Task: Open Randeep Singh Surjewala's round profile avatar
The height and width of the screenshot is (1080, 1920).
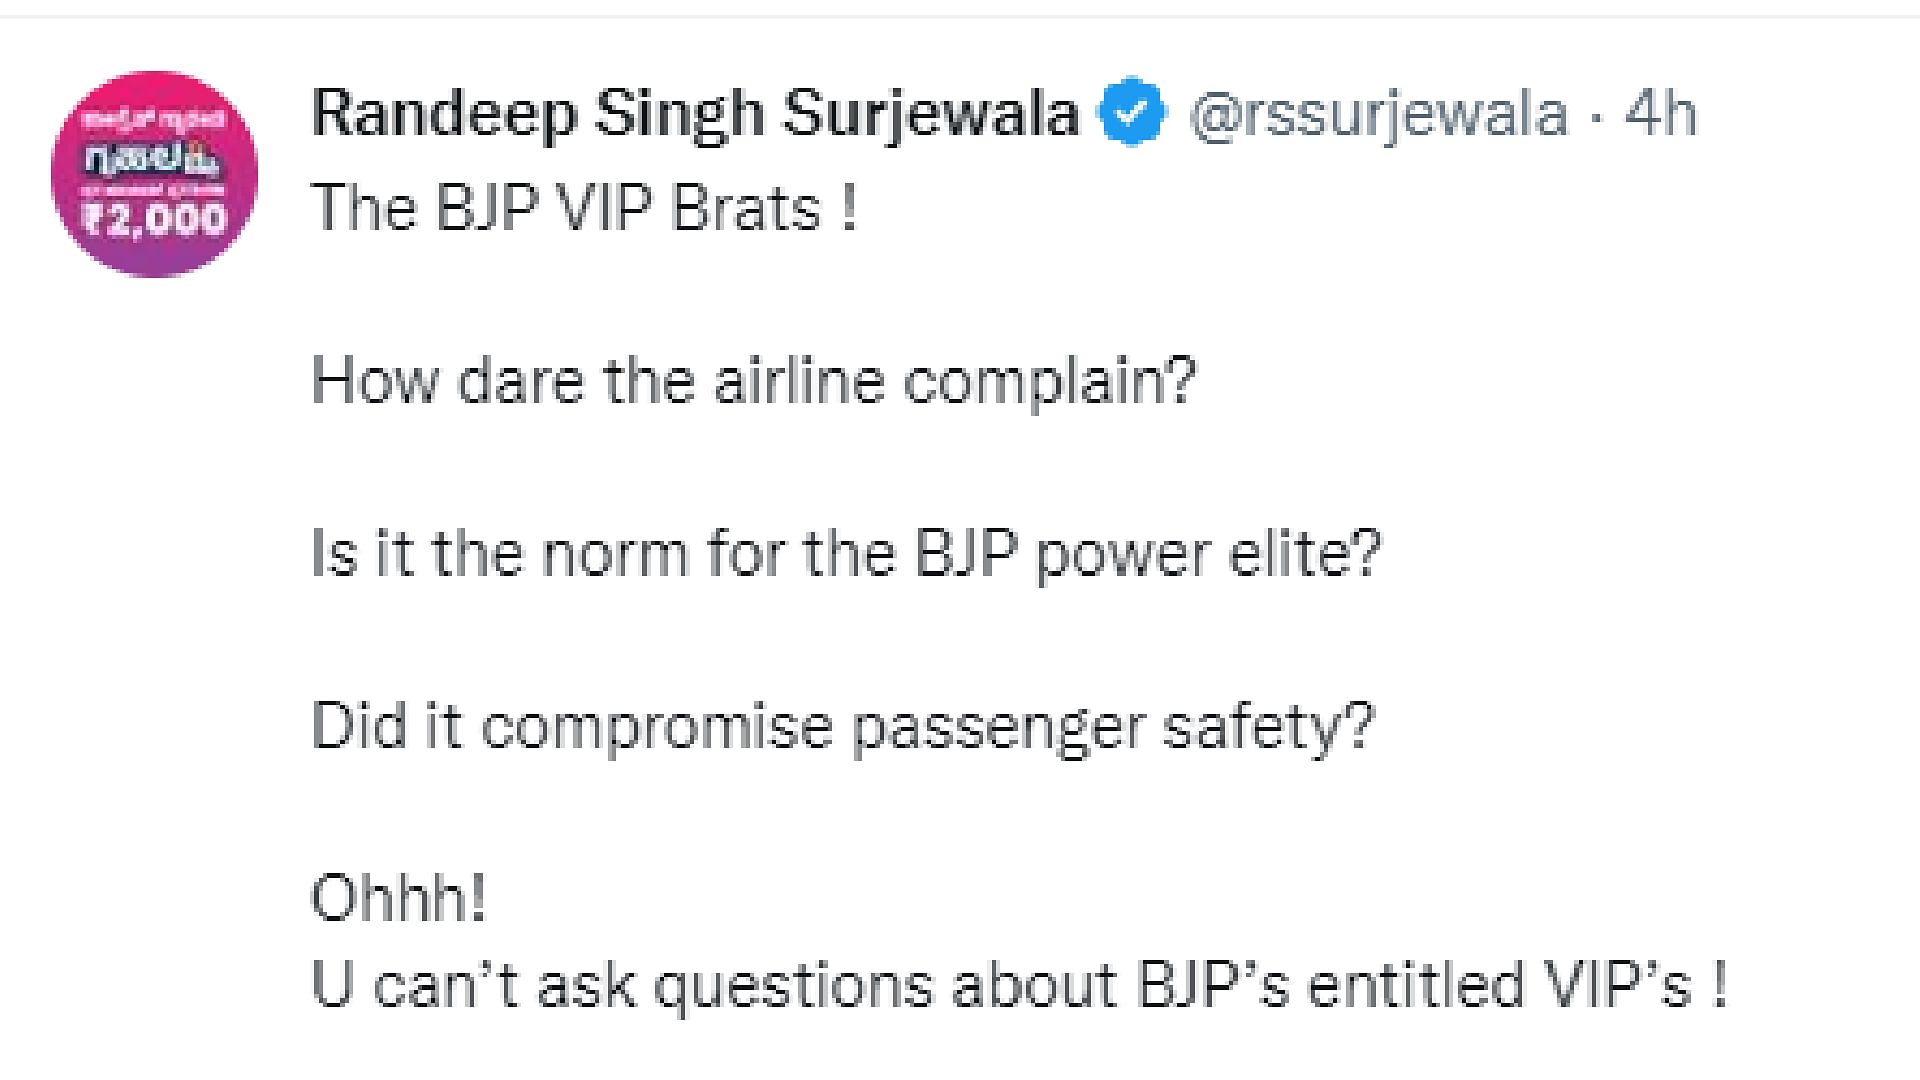Action: click(x=155, y=174)
